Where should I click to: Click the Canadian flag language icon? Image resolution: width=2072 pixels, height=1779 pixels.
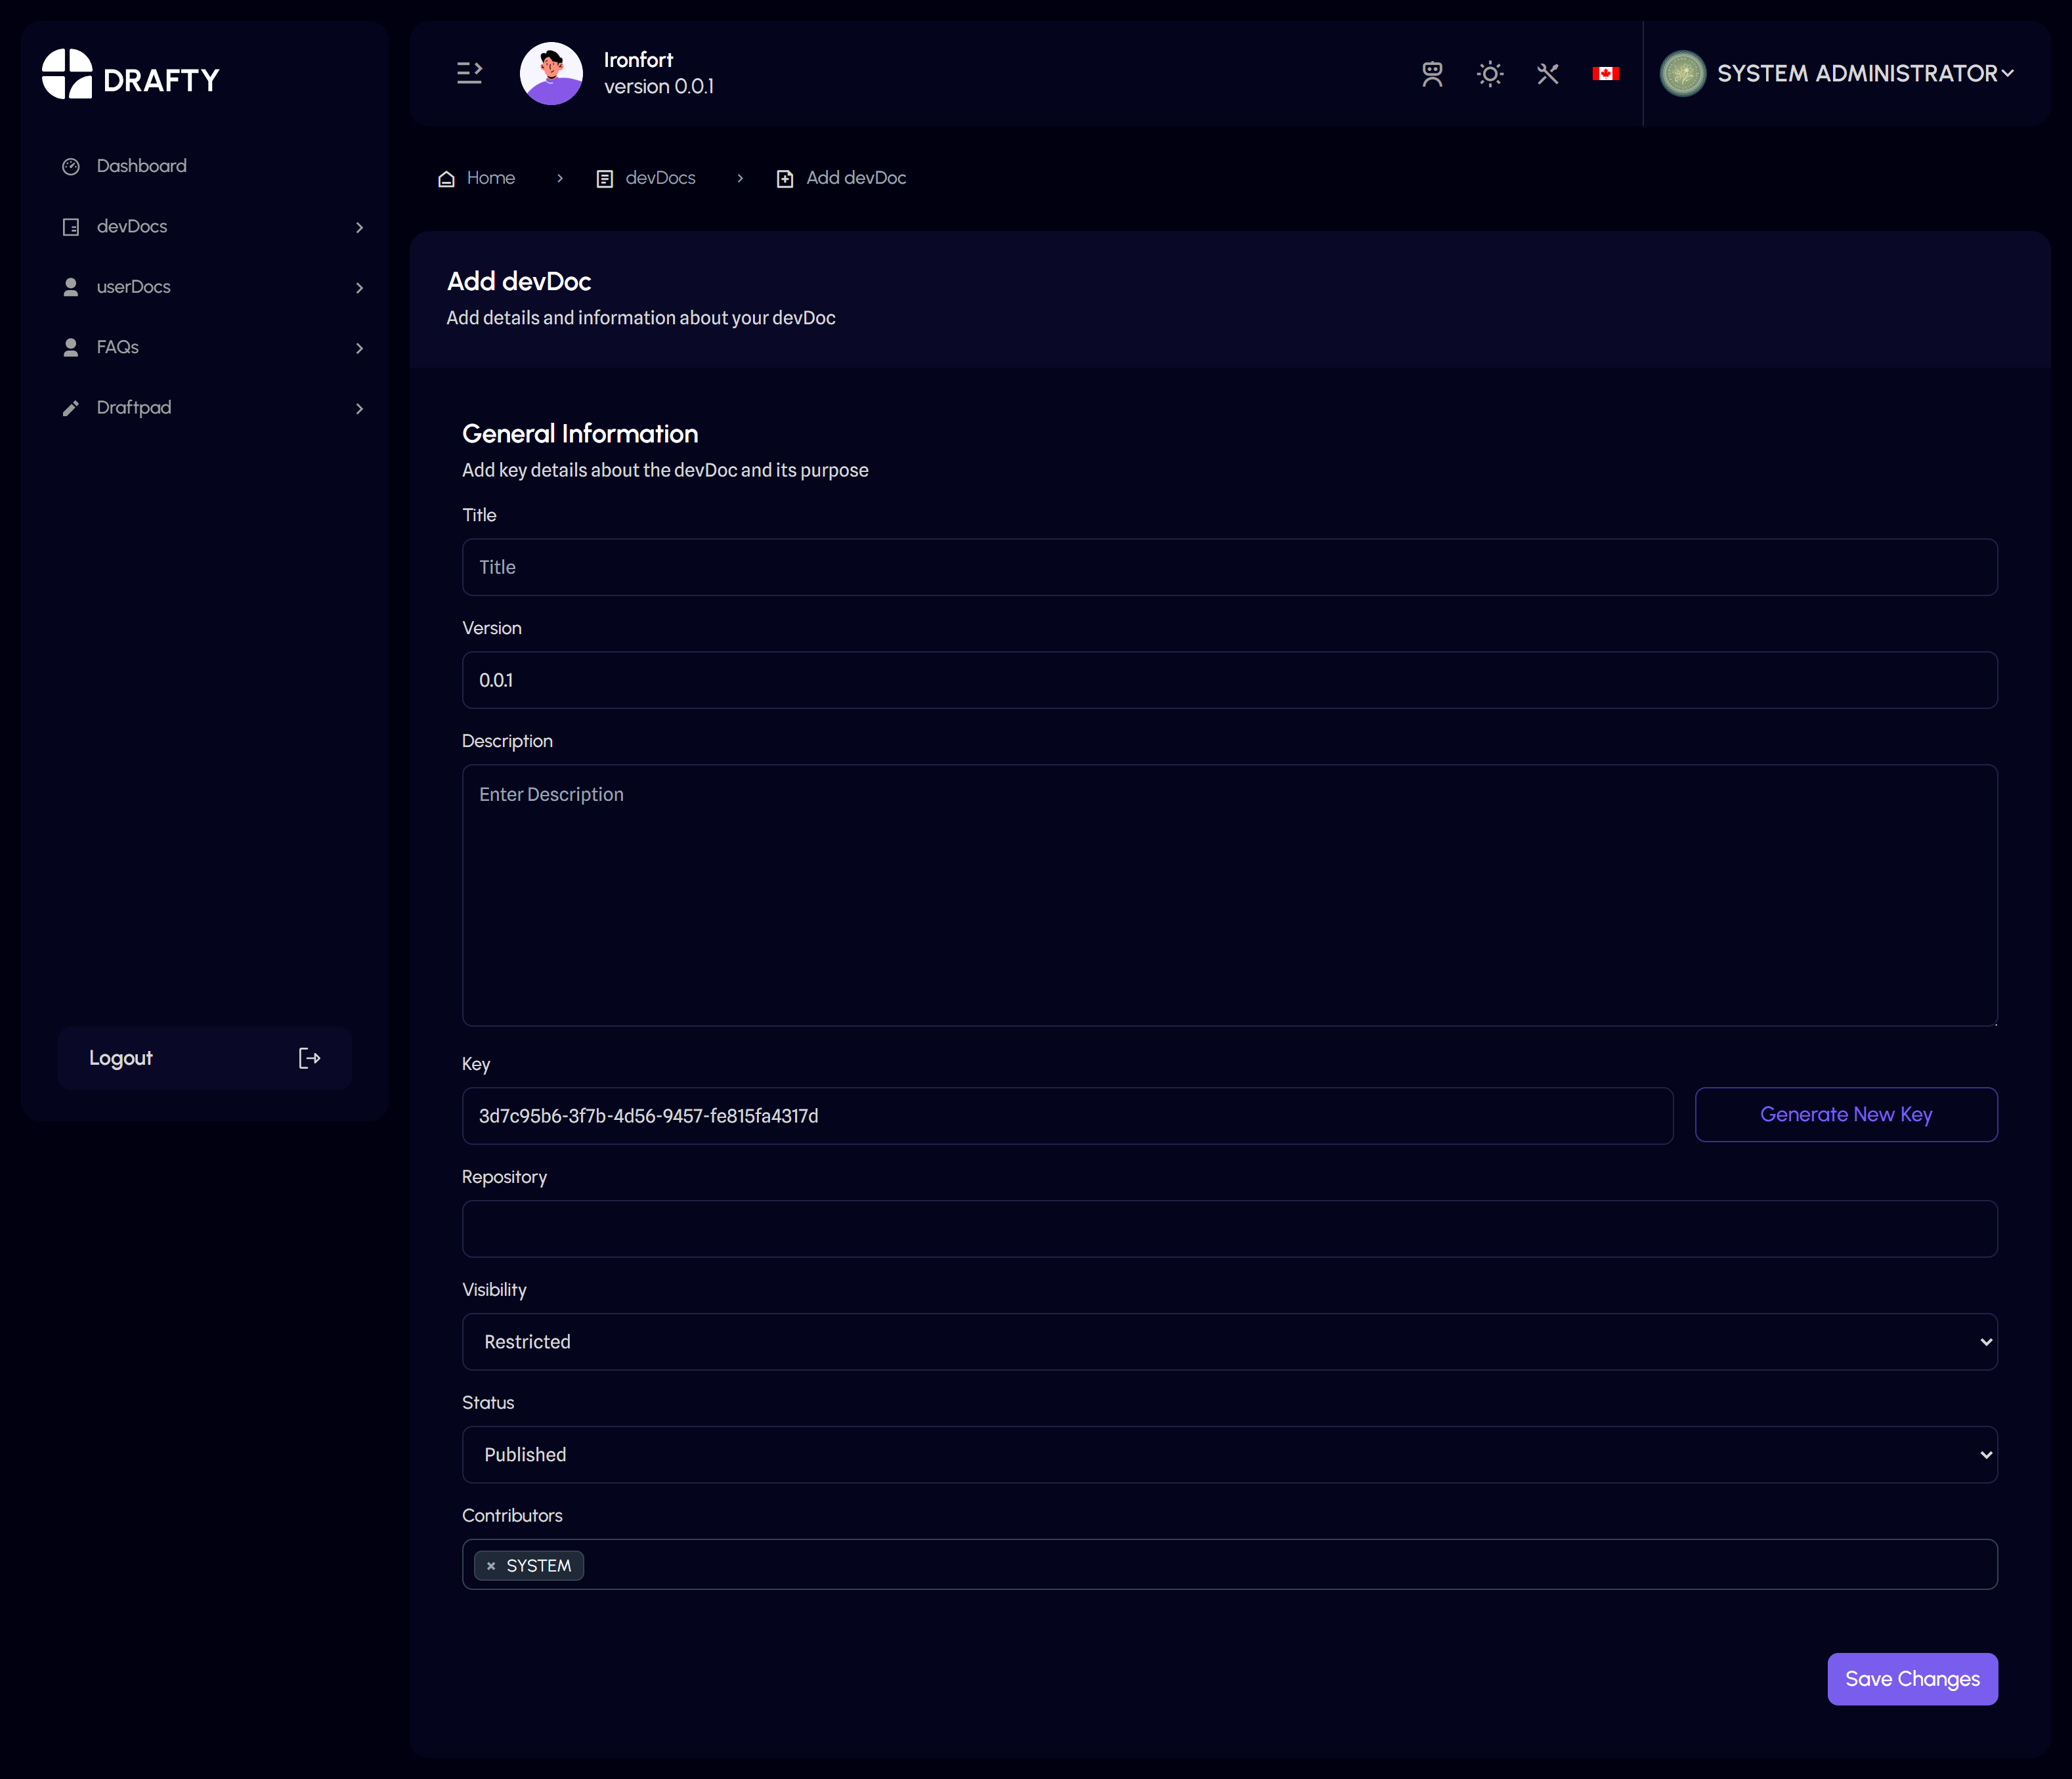coord(1605,74)
